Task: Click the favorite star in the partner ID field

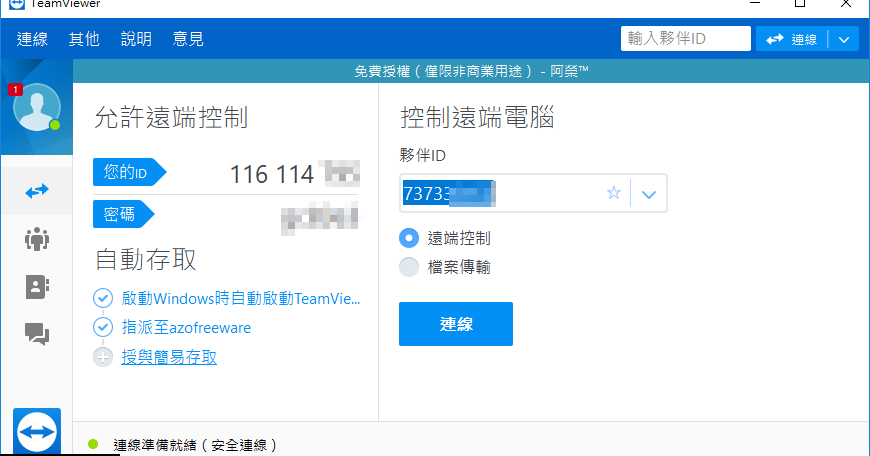Action: click(614, 193)
